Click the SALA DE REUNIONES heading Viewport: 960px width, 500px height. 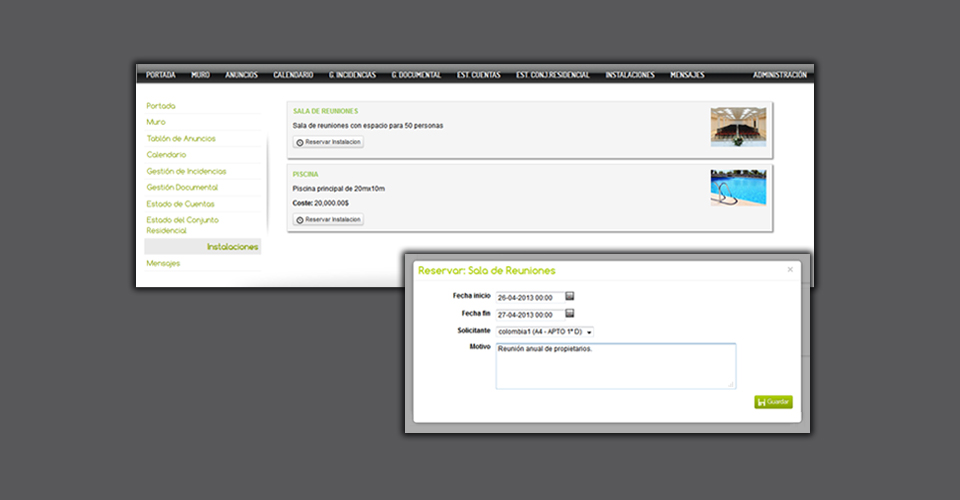coord(326,111)
